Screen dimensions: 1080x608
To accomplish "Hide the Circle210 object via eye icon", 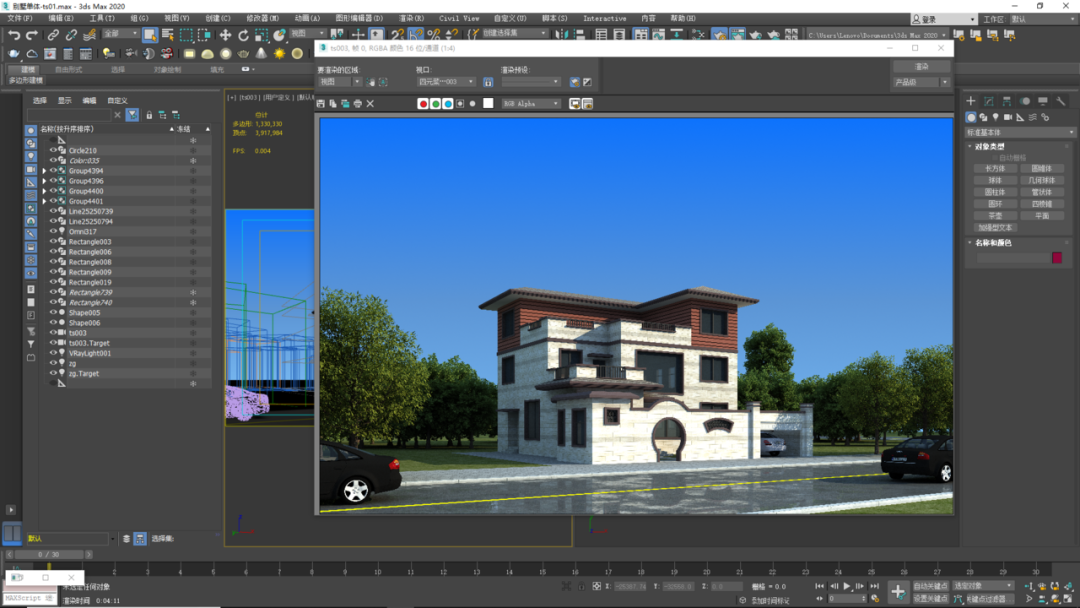I will [53, 149].
